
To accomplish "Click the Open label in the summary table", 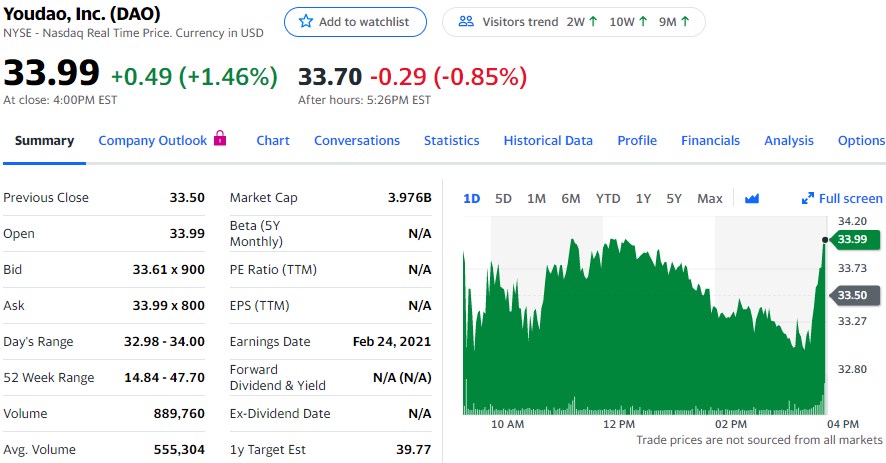I will (19, 234).
